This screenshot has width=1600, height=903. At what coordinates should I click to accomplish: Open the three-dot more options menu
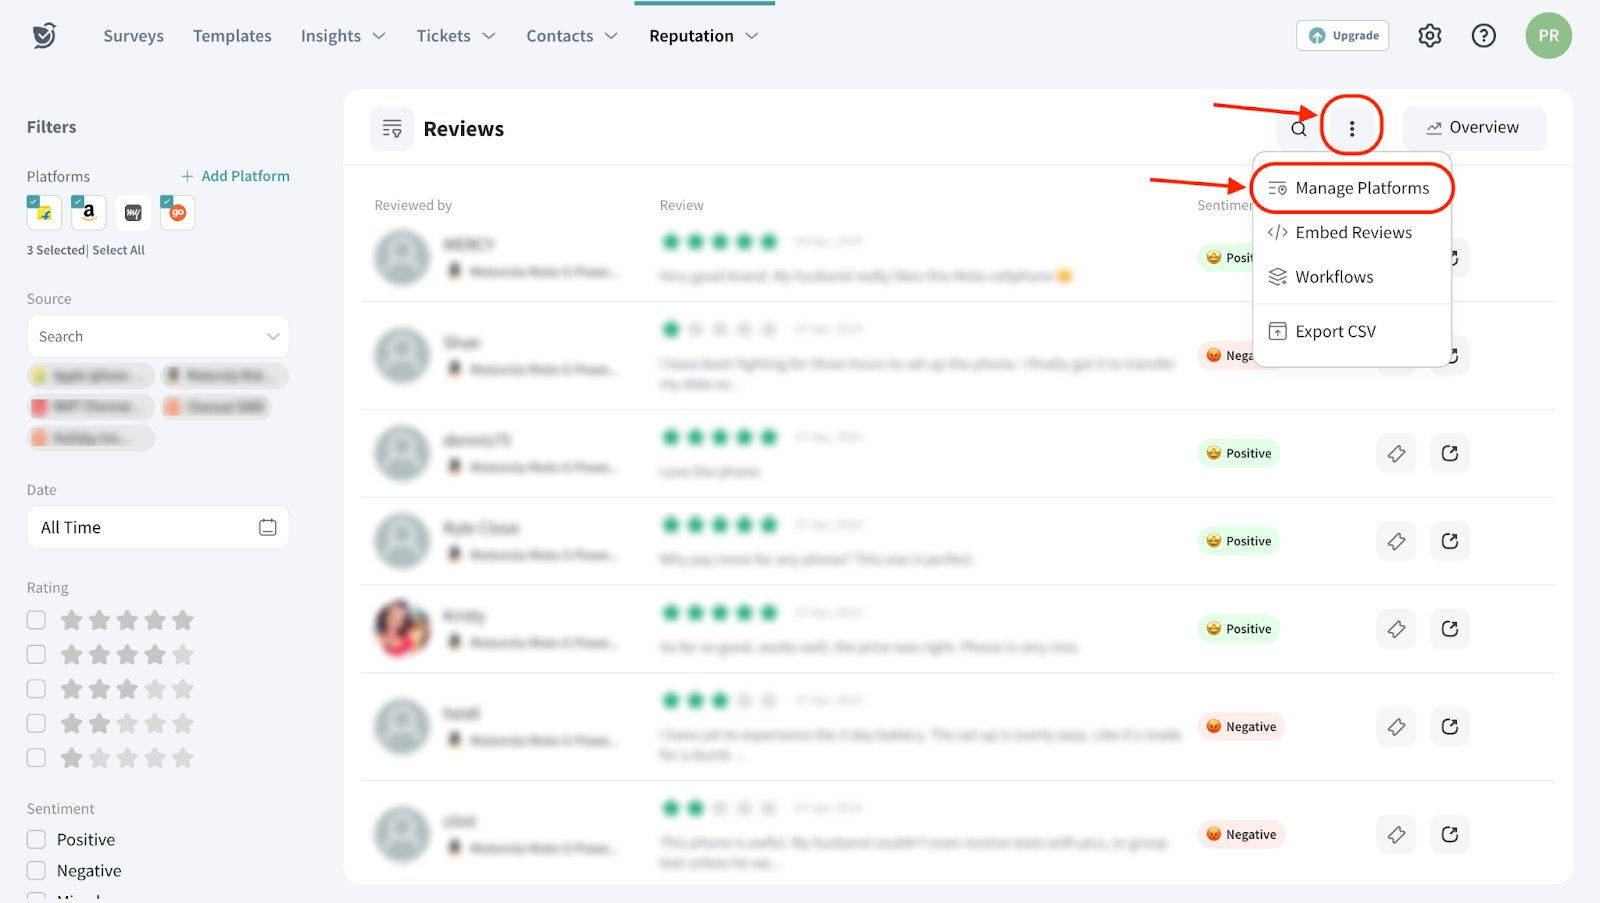[x=1351, y=128]
